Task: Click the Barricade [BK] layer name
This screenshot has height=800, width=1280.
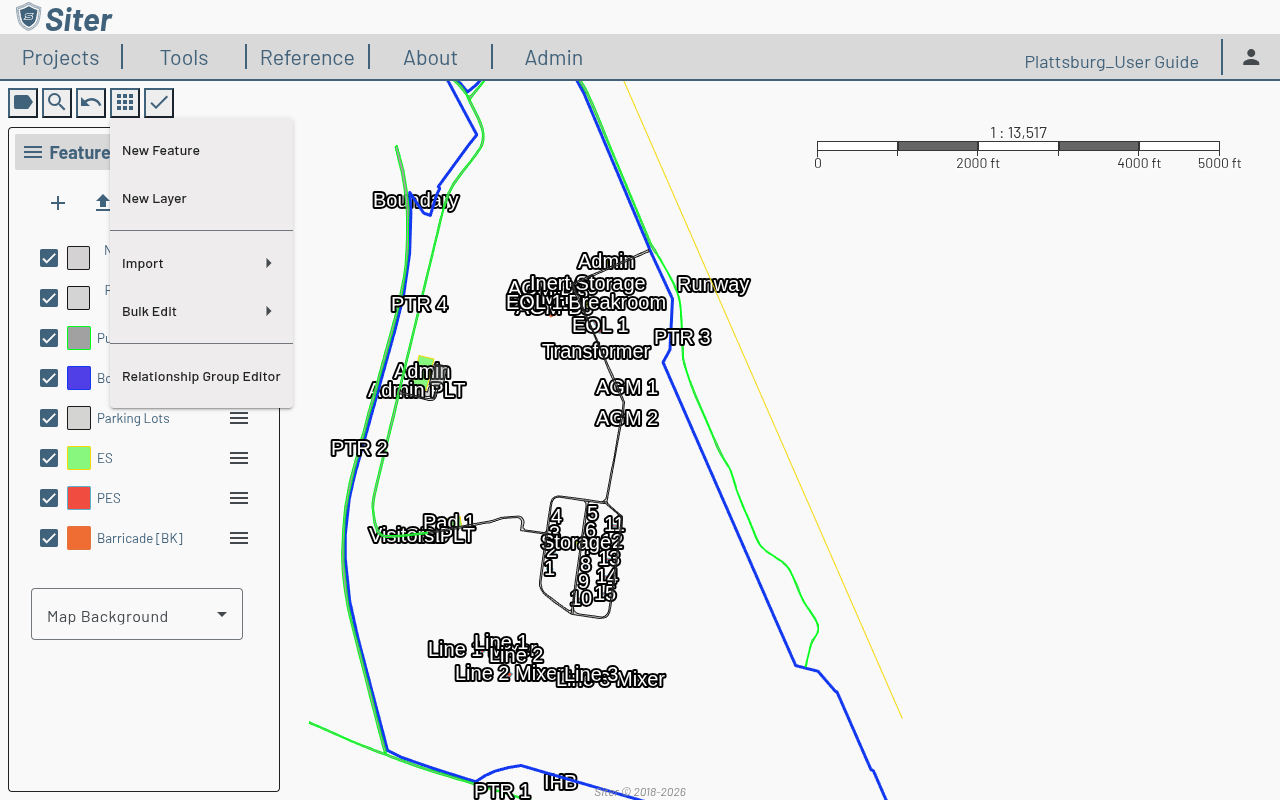Action: click(140, 538)
